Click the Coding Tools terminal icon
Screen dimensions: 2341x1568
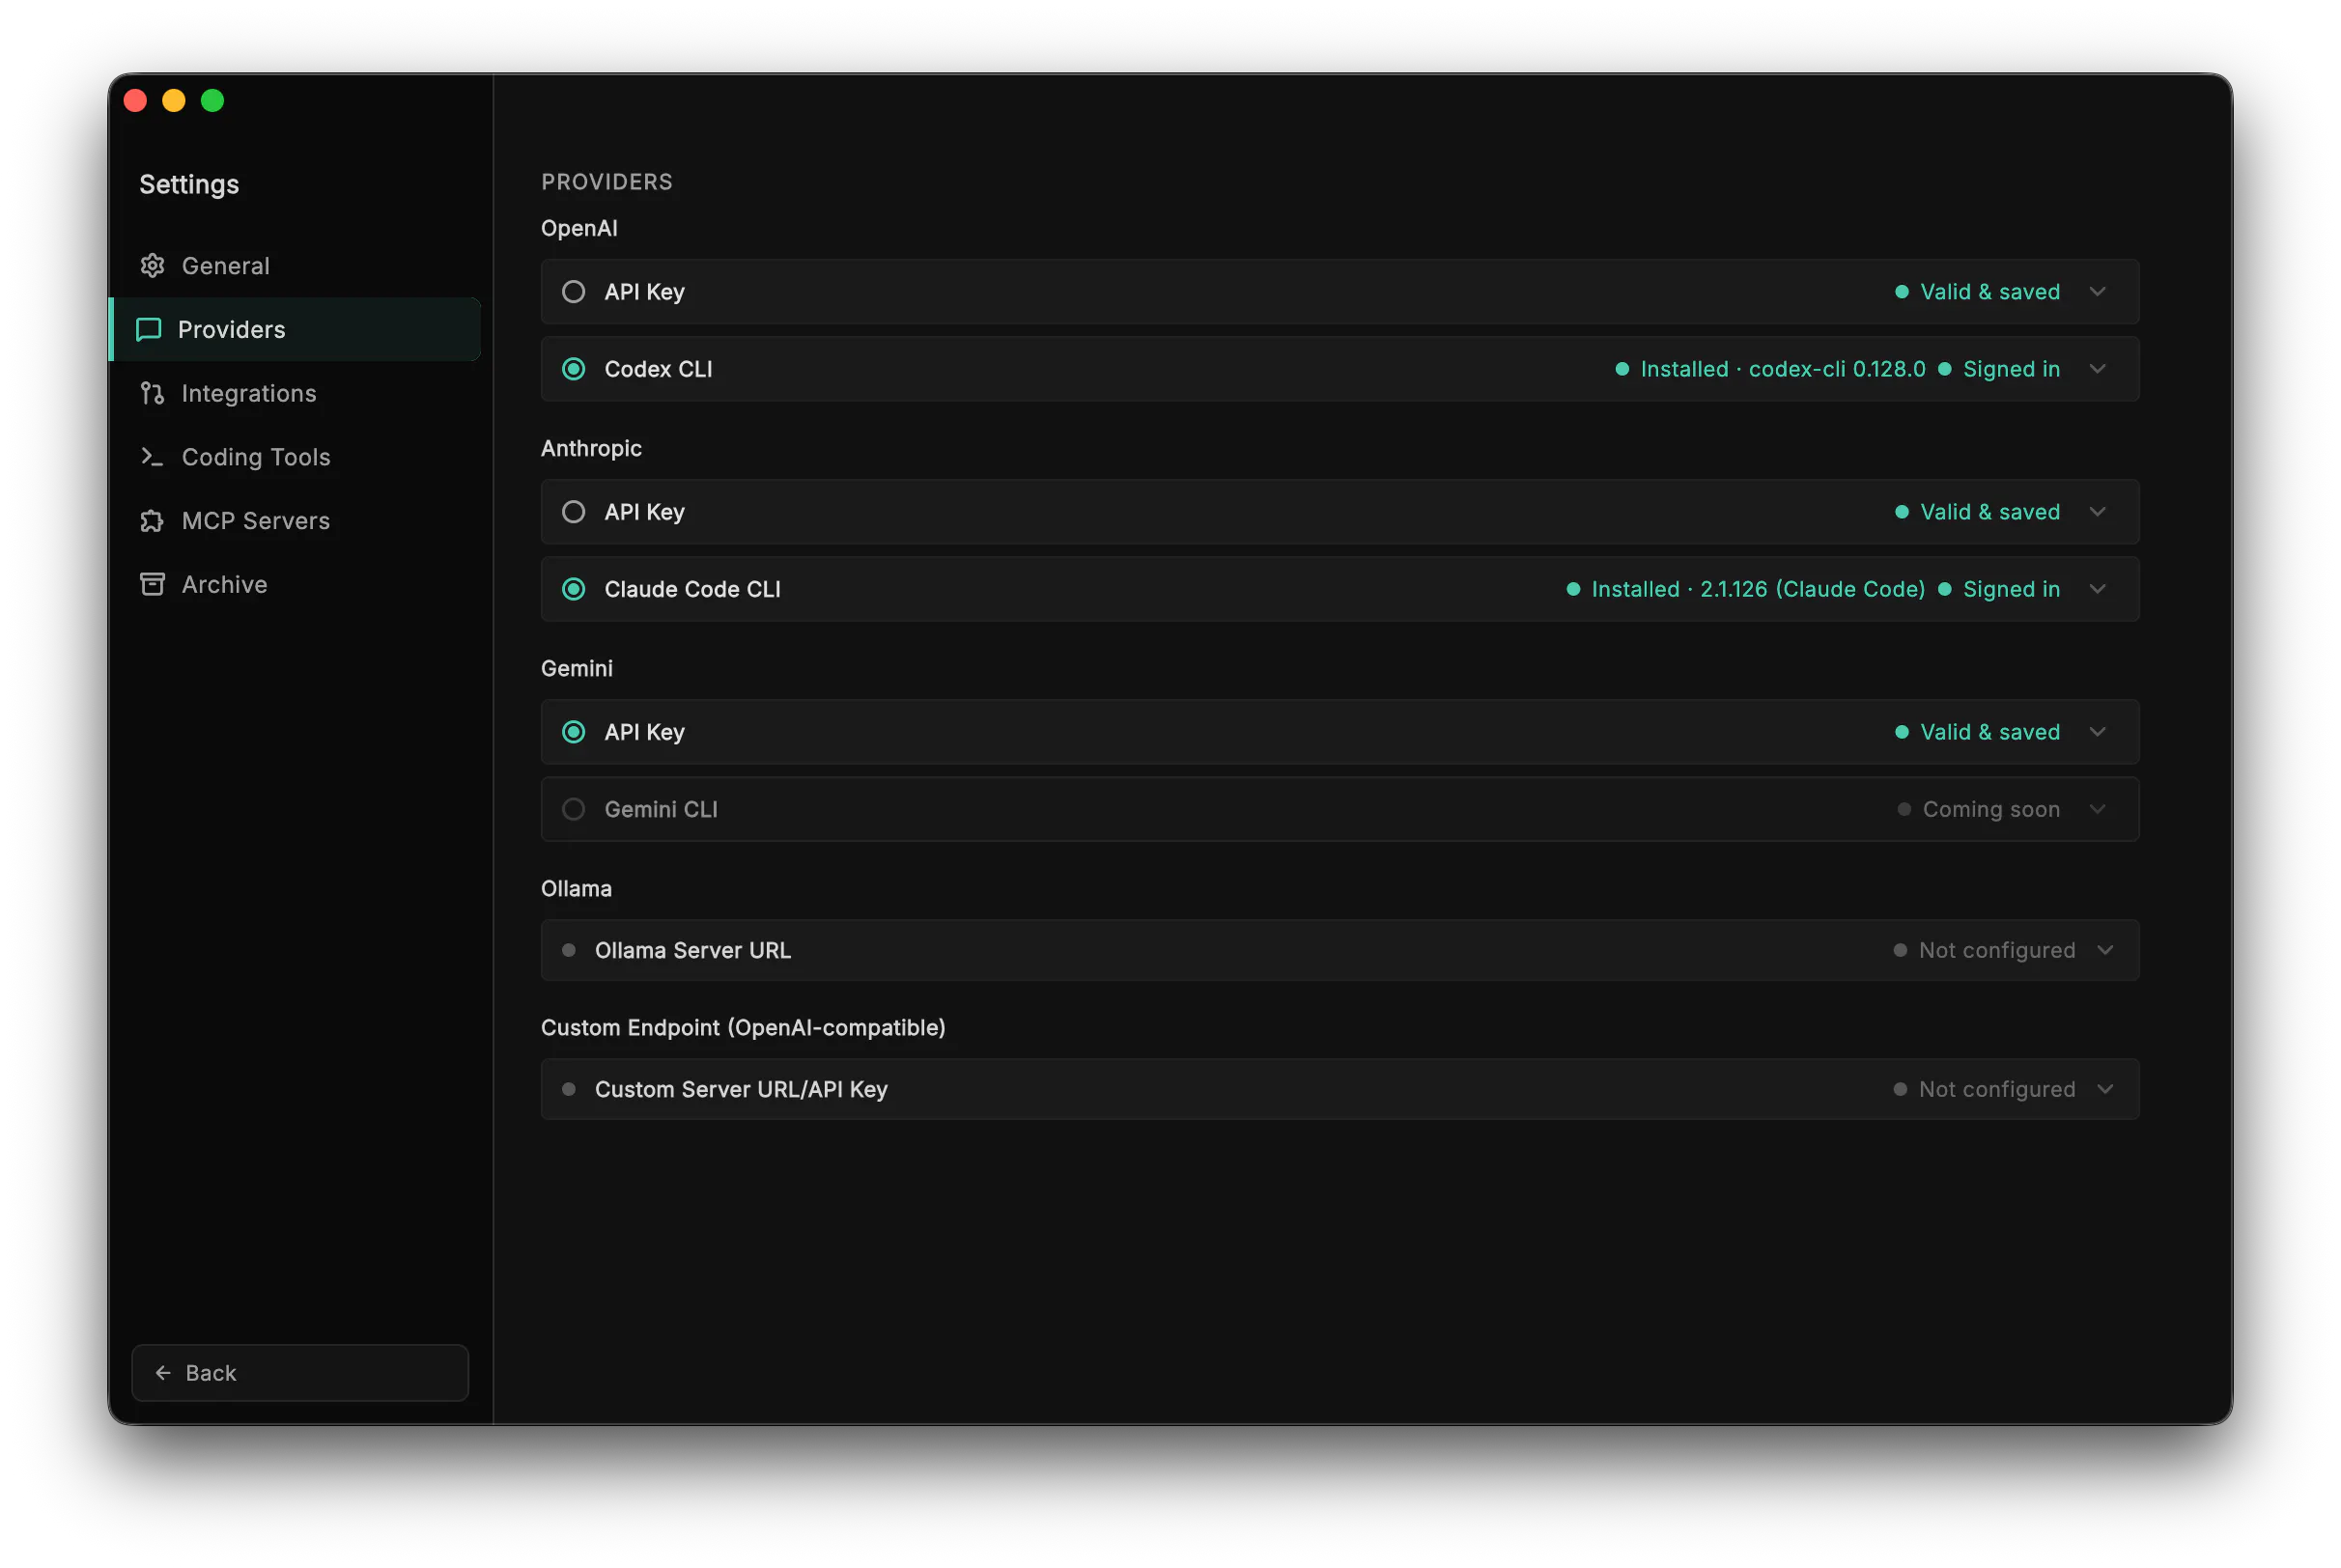152,457
